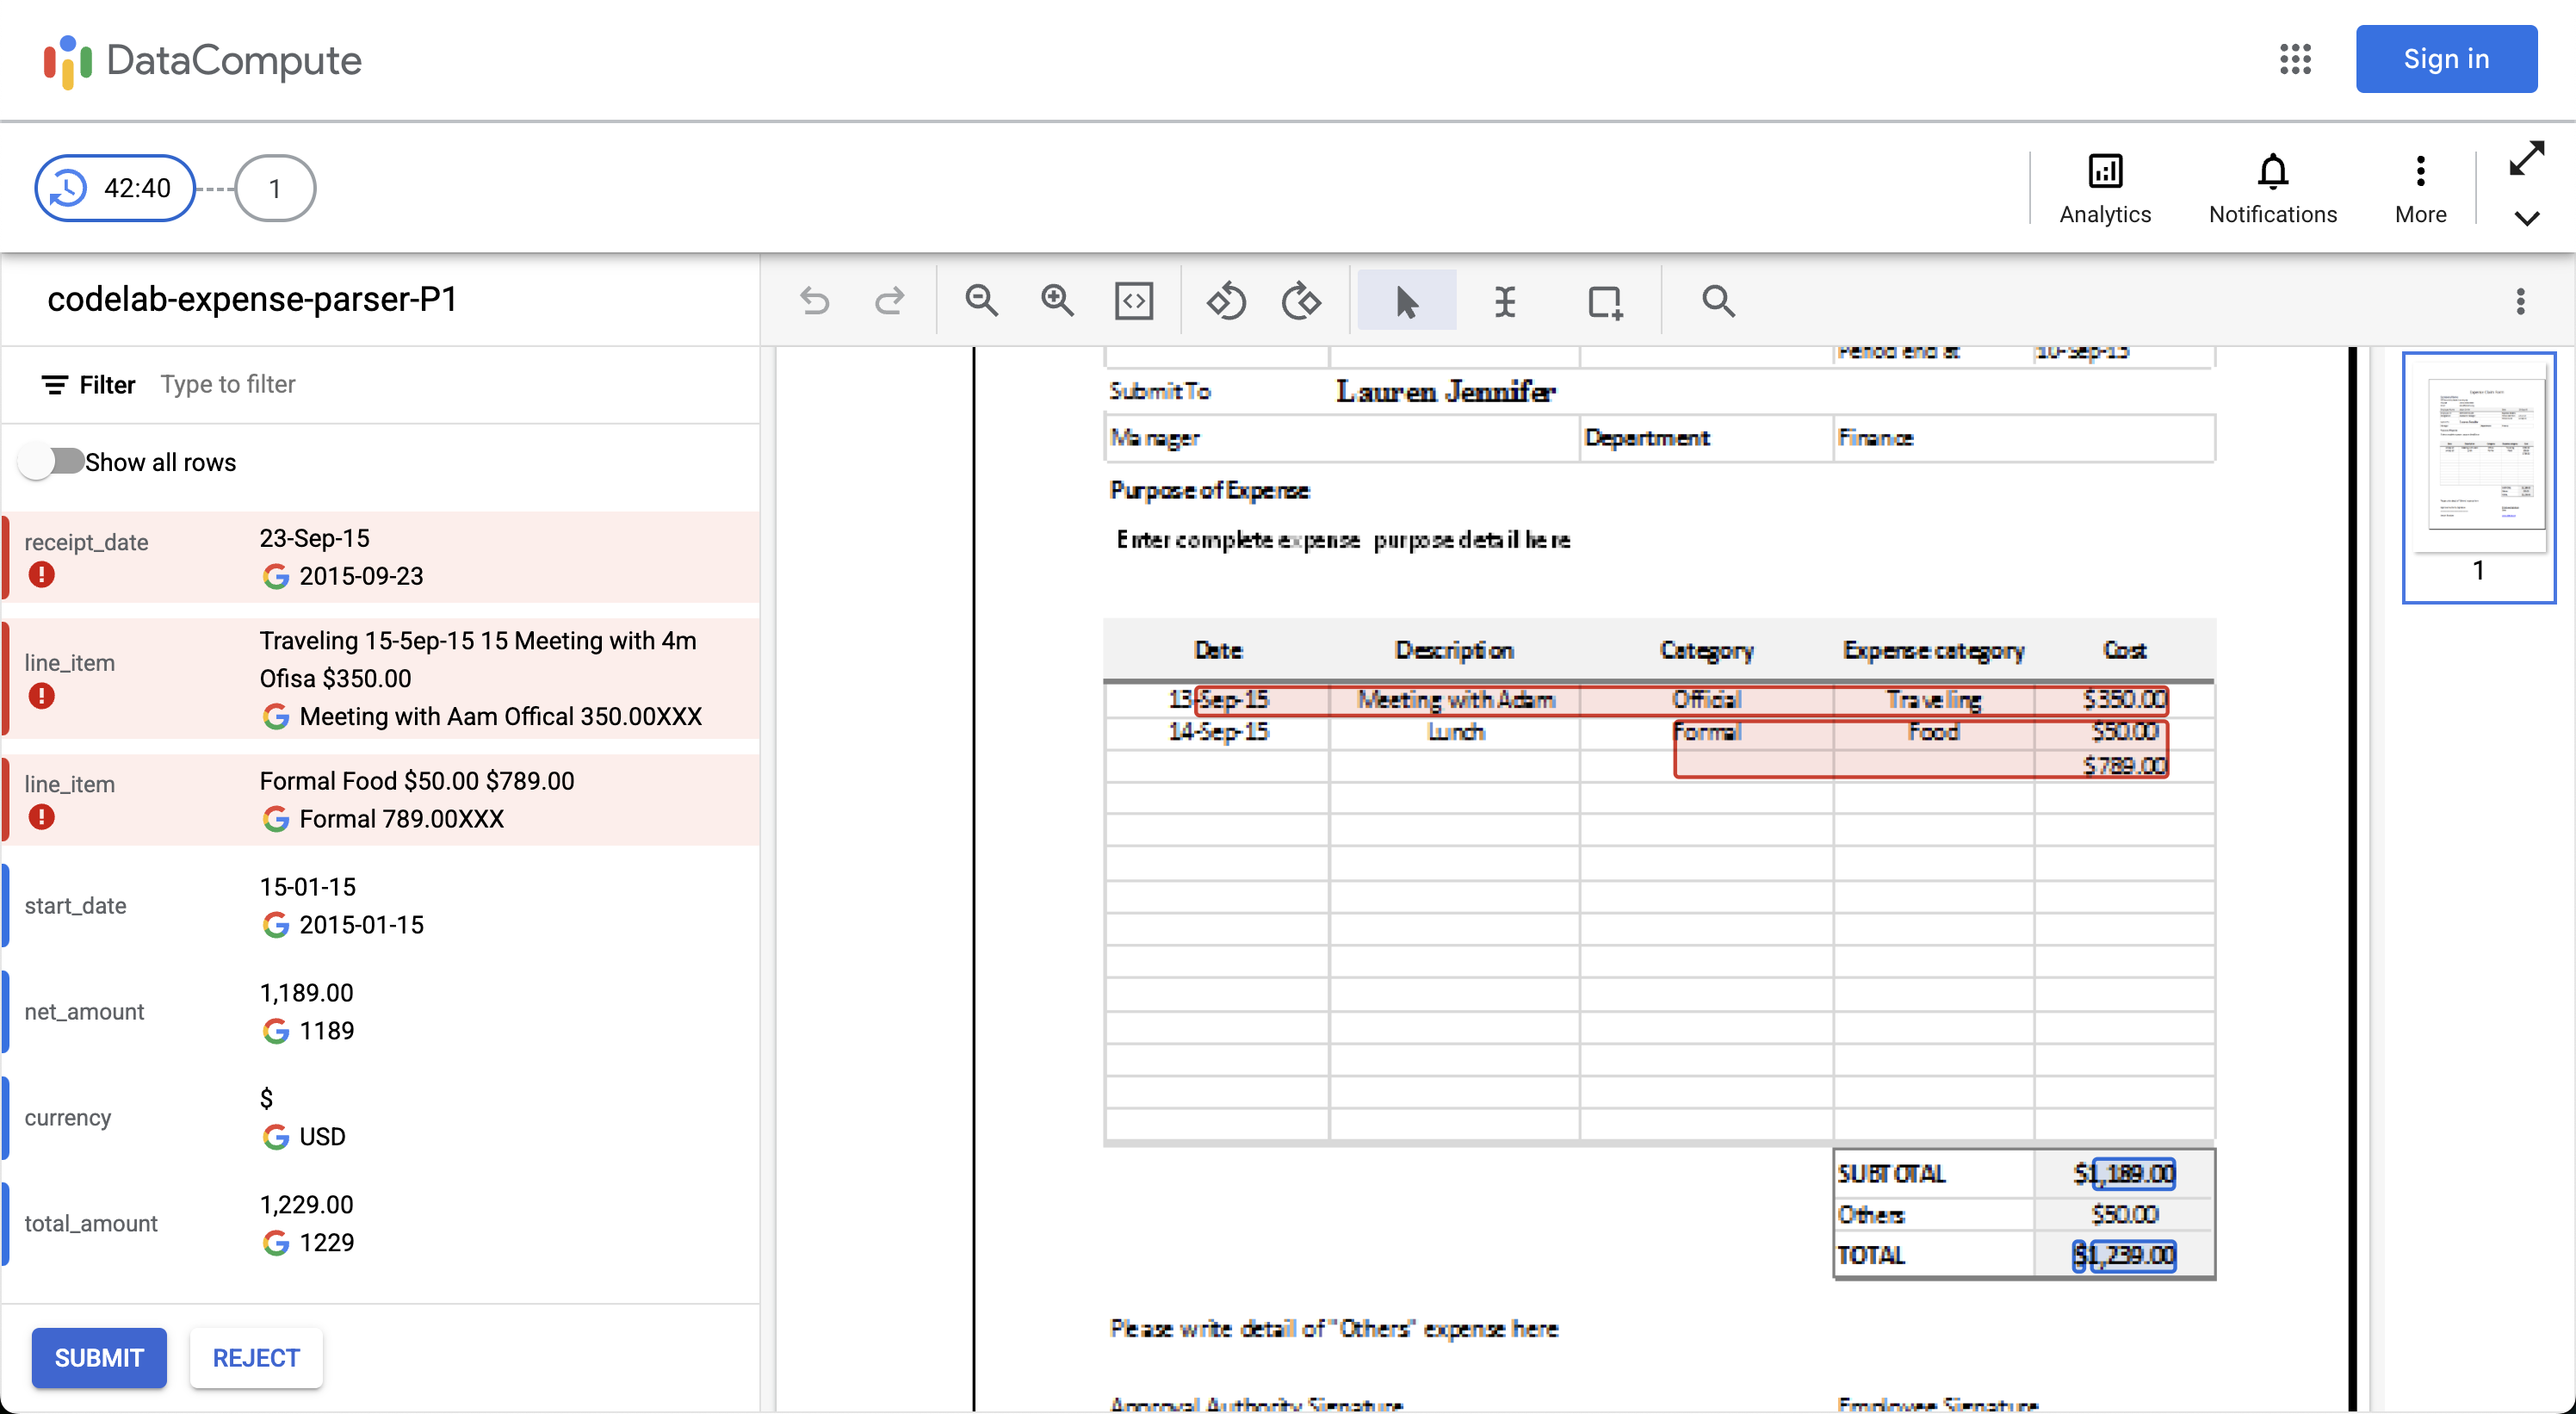
Task: Select the text cursor tool
Action: coord(1504,300)
